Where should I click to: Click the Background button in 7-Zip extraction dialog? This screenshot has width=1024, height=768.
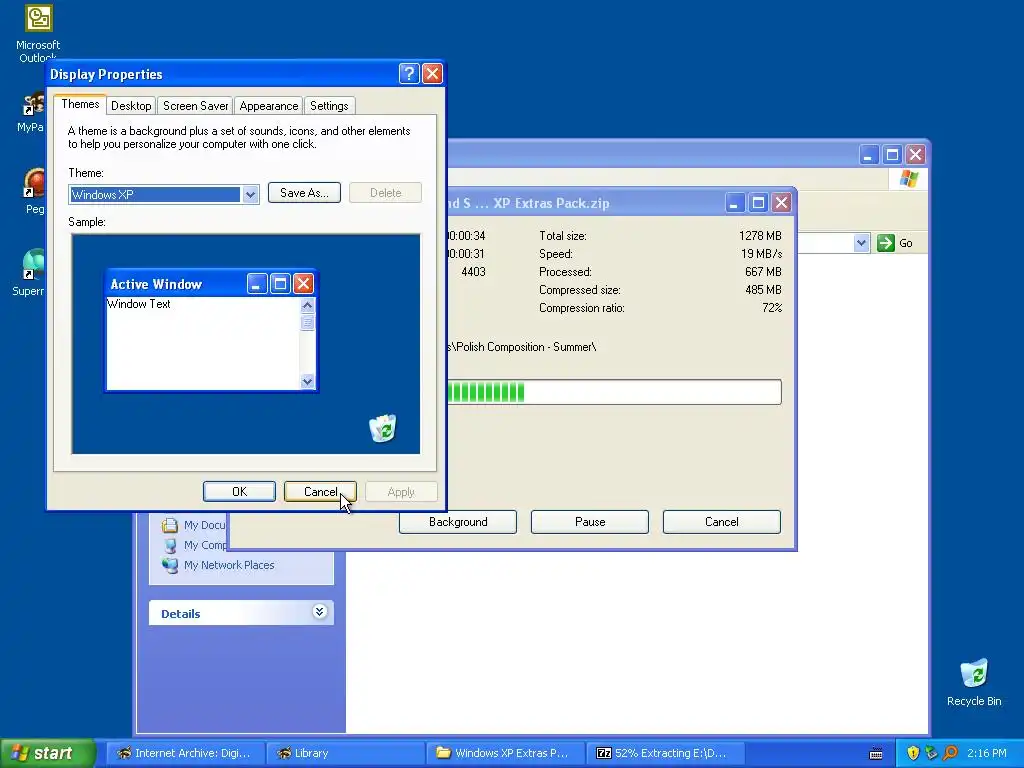(x=458, y=522)
